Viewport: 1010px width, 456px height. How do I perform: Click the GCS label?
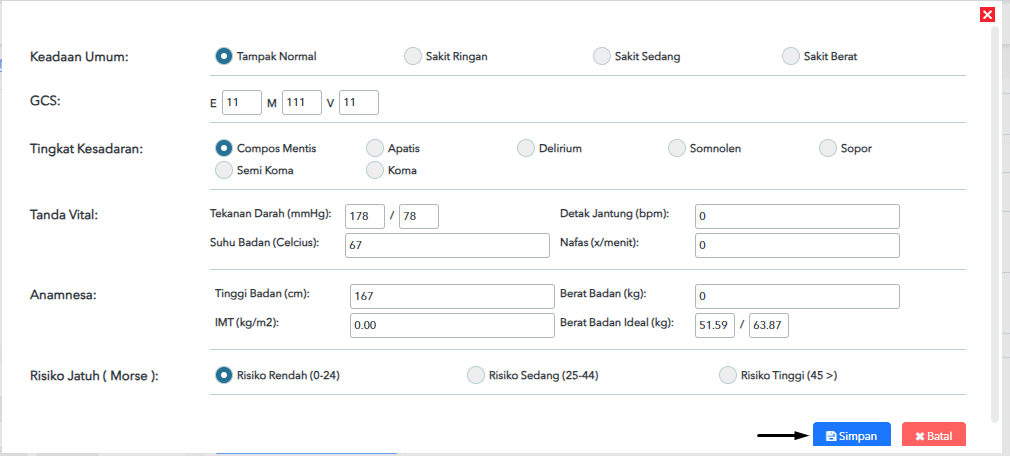[x=45, y=101]
